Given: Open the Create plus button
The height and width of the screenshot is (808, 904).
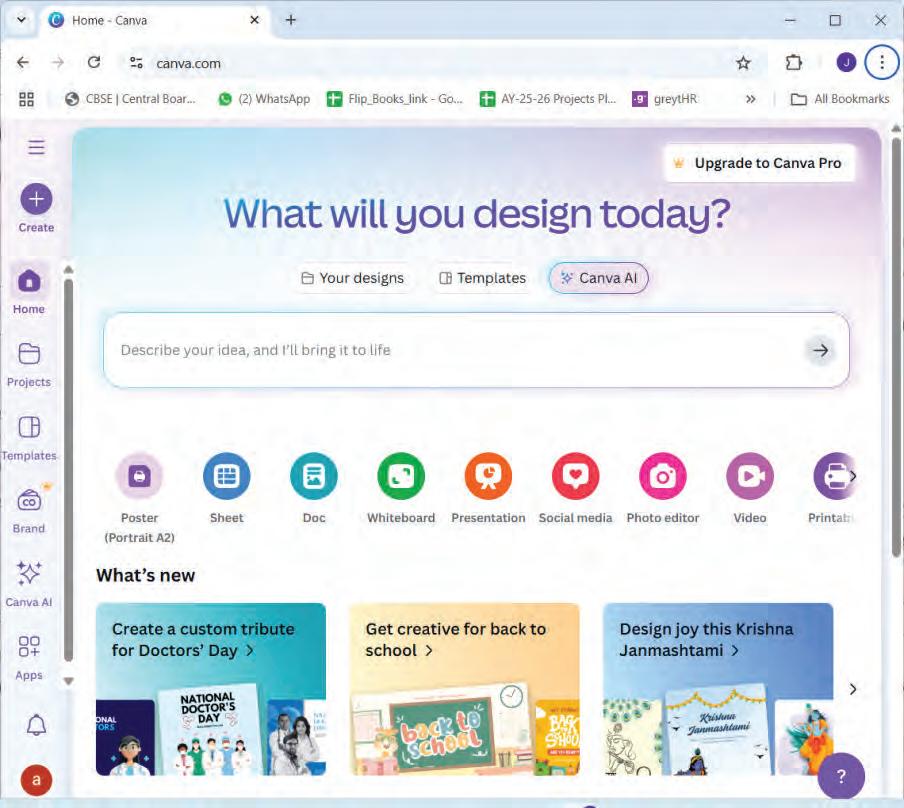Looking at the screenshot, I should (x=36, y=199).
